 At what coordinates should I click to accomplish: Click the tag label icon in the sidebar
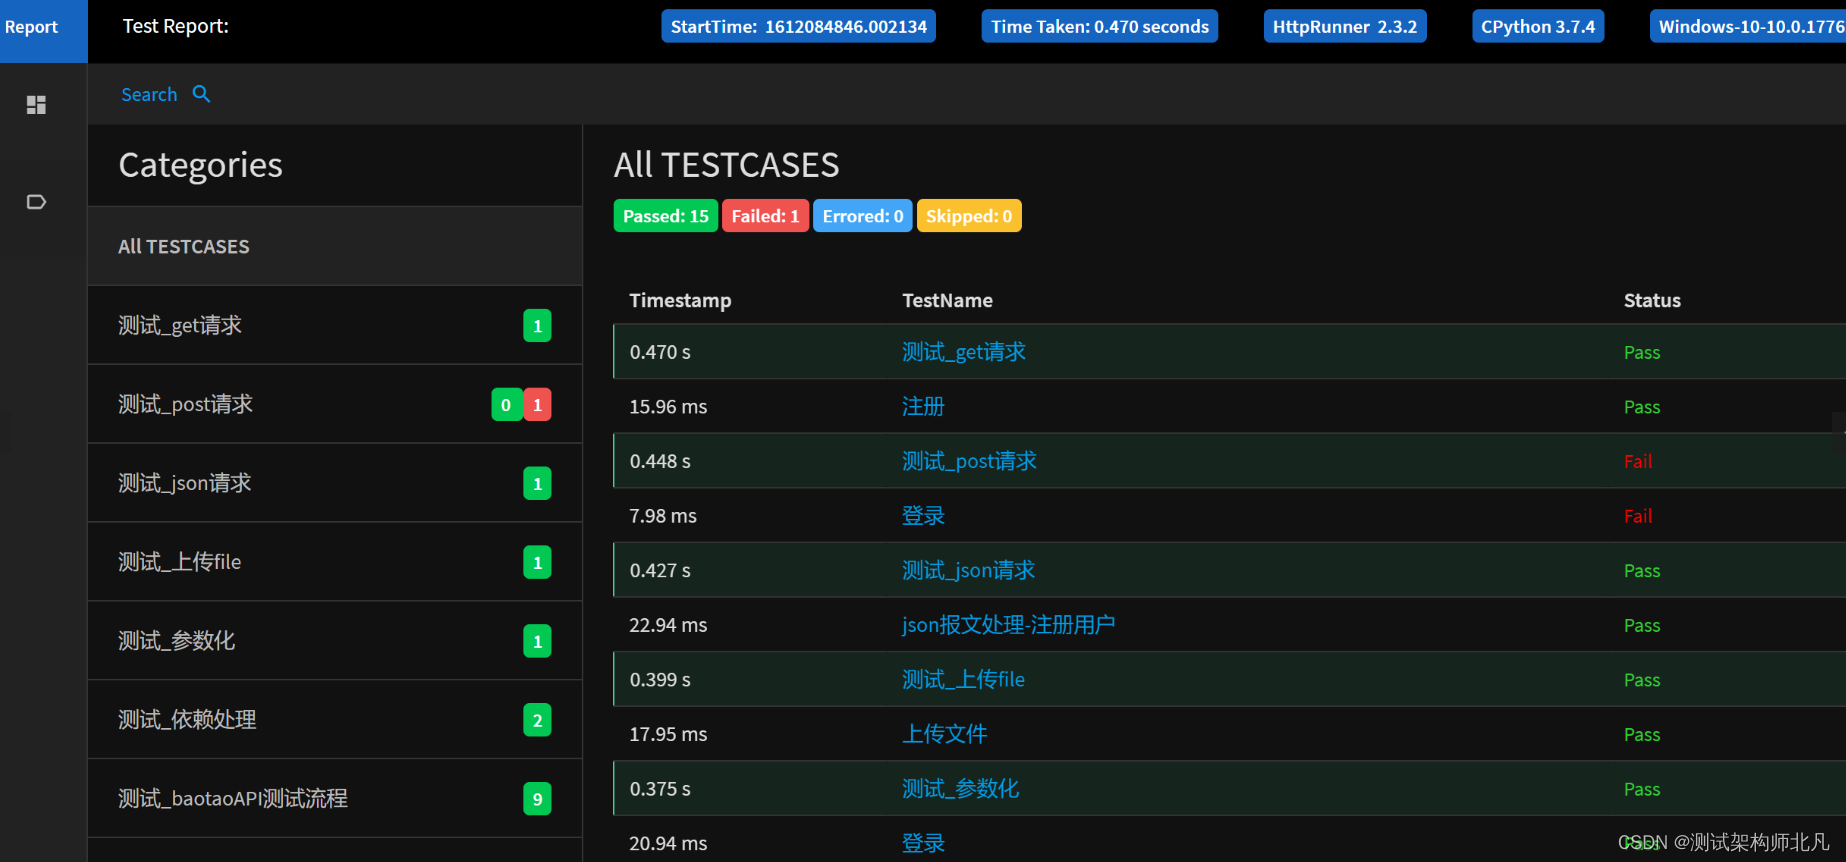(36, 202)
